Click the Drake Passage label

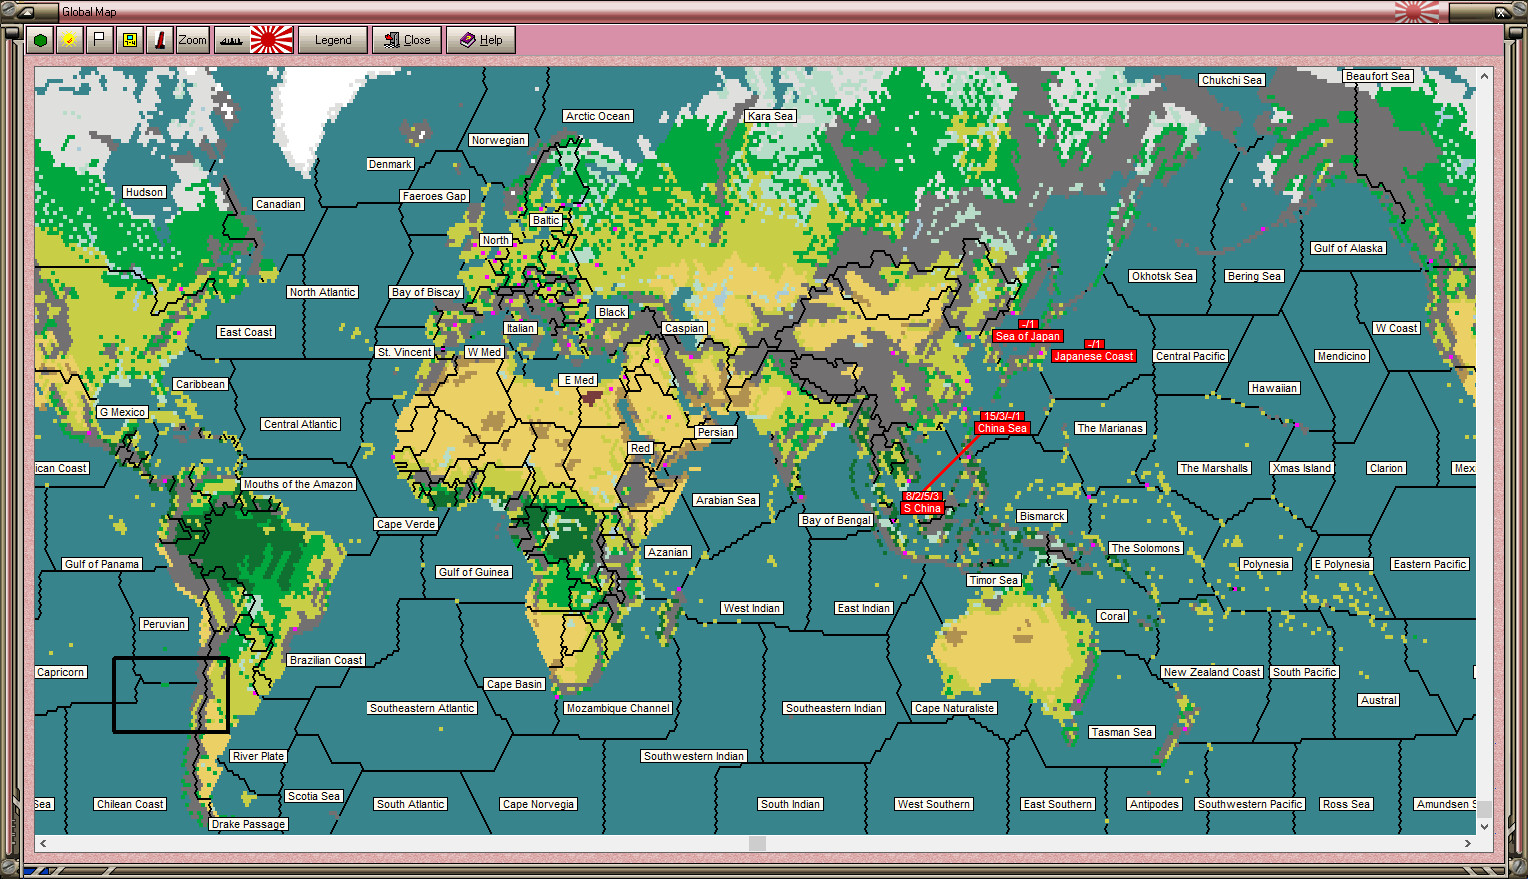click(x=249, y=824)
